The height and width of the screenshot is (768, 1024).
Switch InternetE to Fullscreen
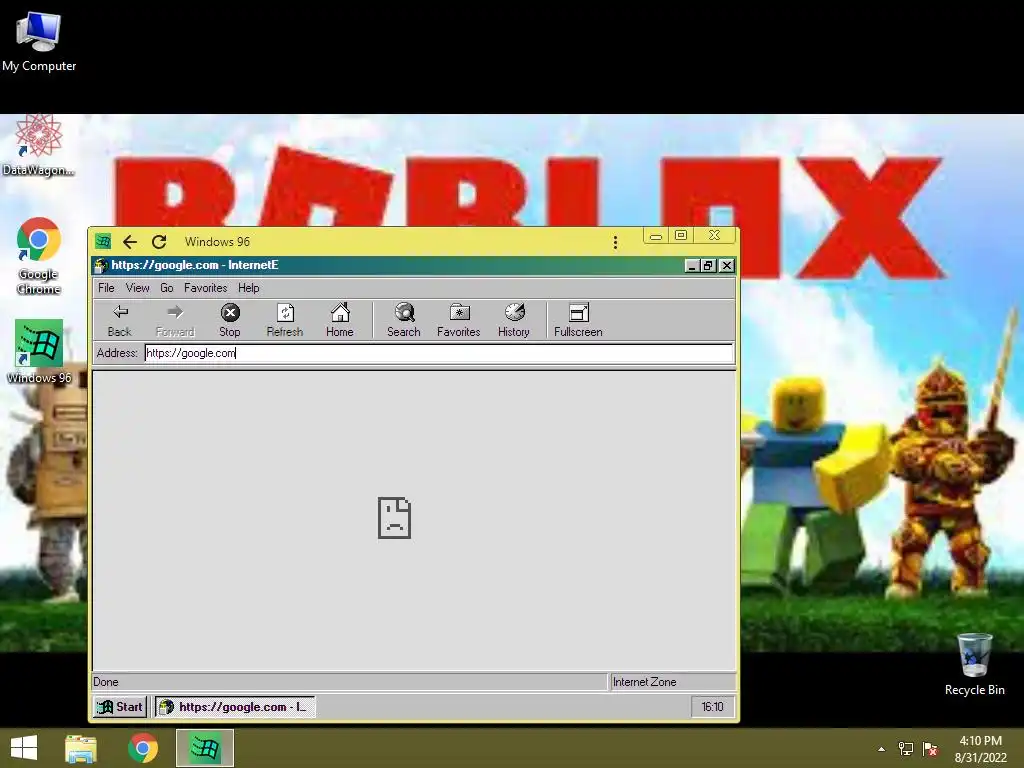click(578, 320)
